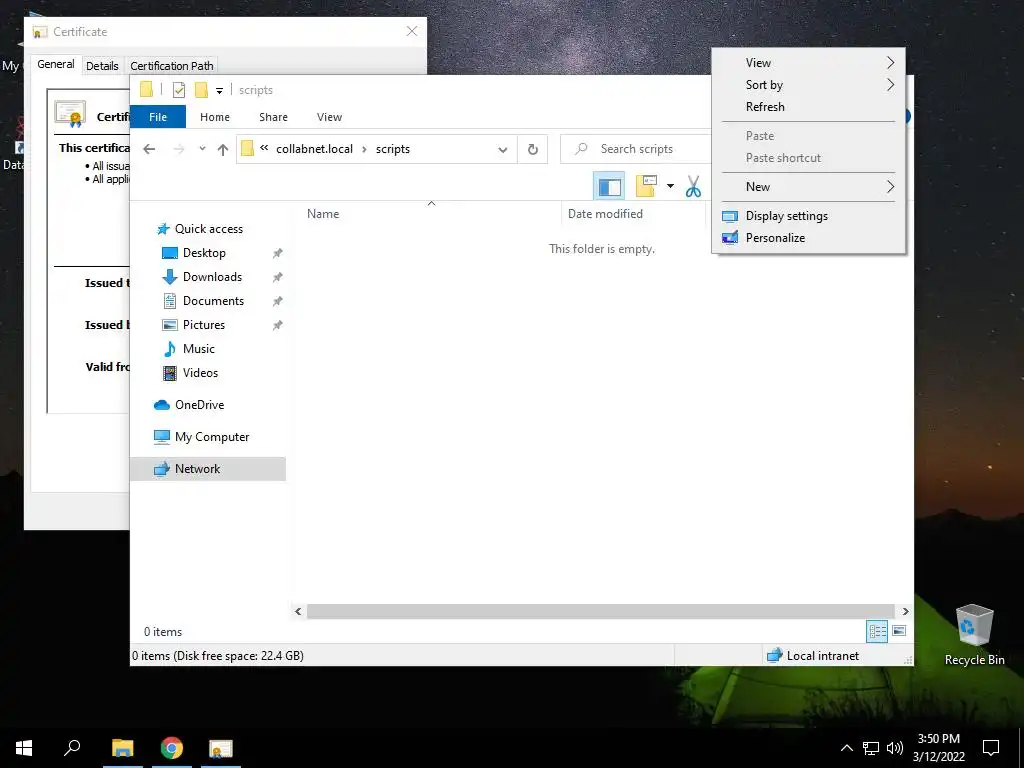The height and width of the screenshot is (768, 1024).
Task: Choose Personalize in context menu
Action: tap(808, 238)
